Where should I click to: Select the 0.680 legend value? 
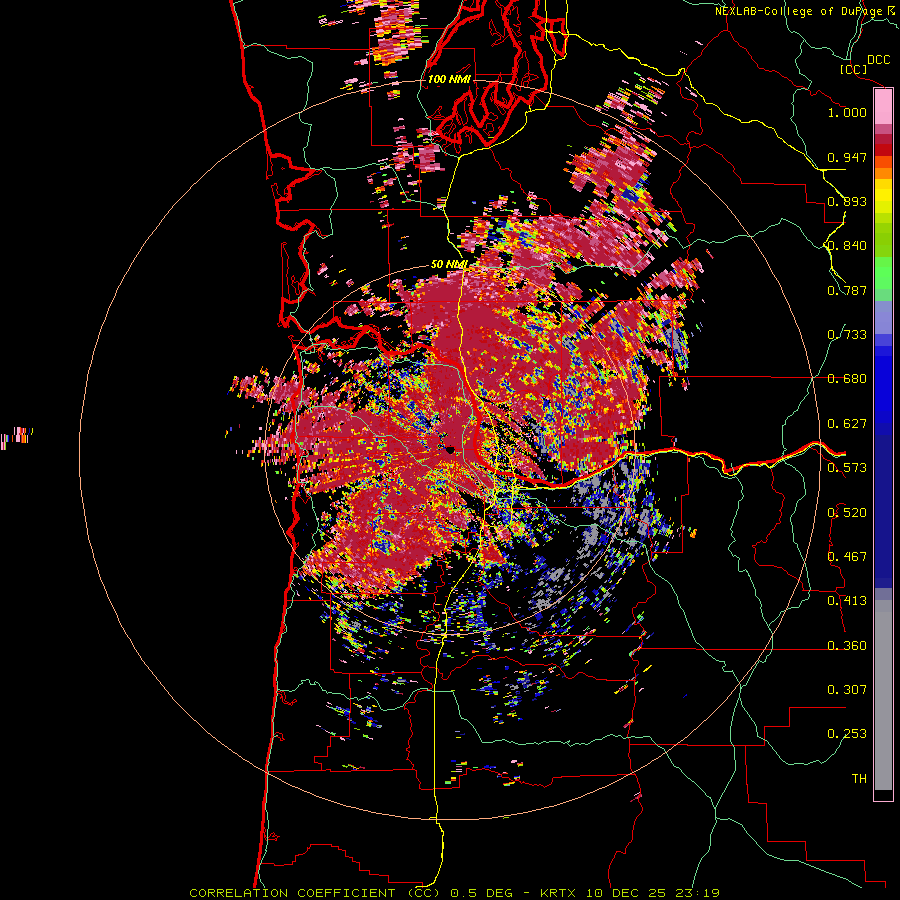tap(847, 379)
